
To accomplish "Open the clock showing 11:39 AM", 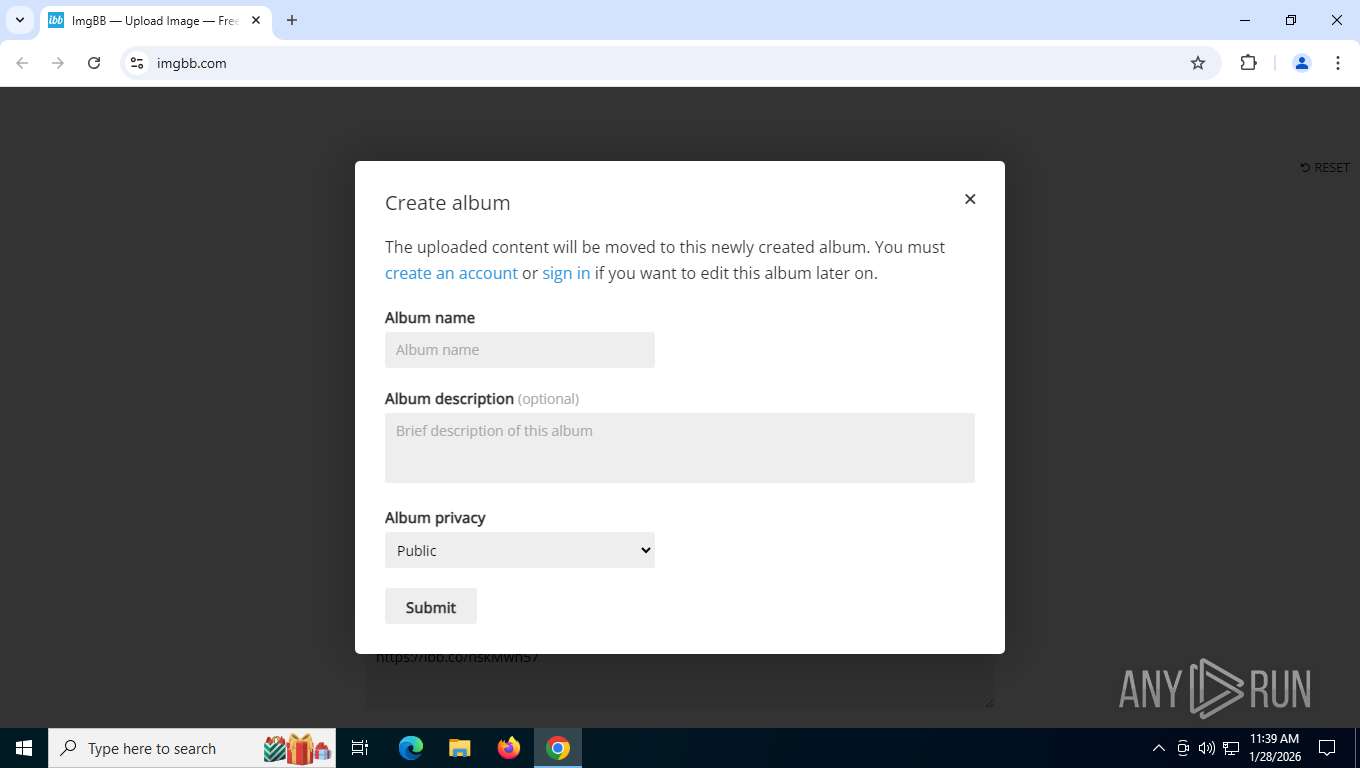I will click(1274, 748).
